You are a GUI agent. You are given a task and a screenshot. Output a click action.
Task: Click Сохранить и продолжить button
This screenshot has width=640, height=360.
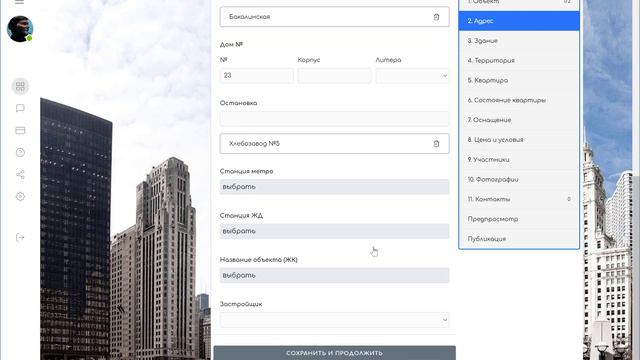[x=334, y=353]
